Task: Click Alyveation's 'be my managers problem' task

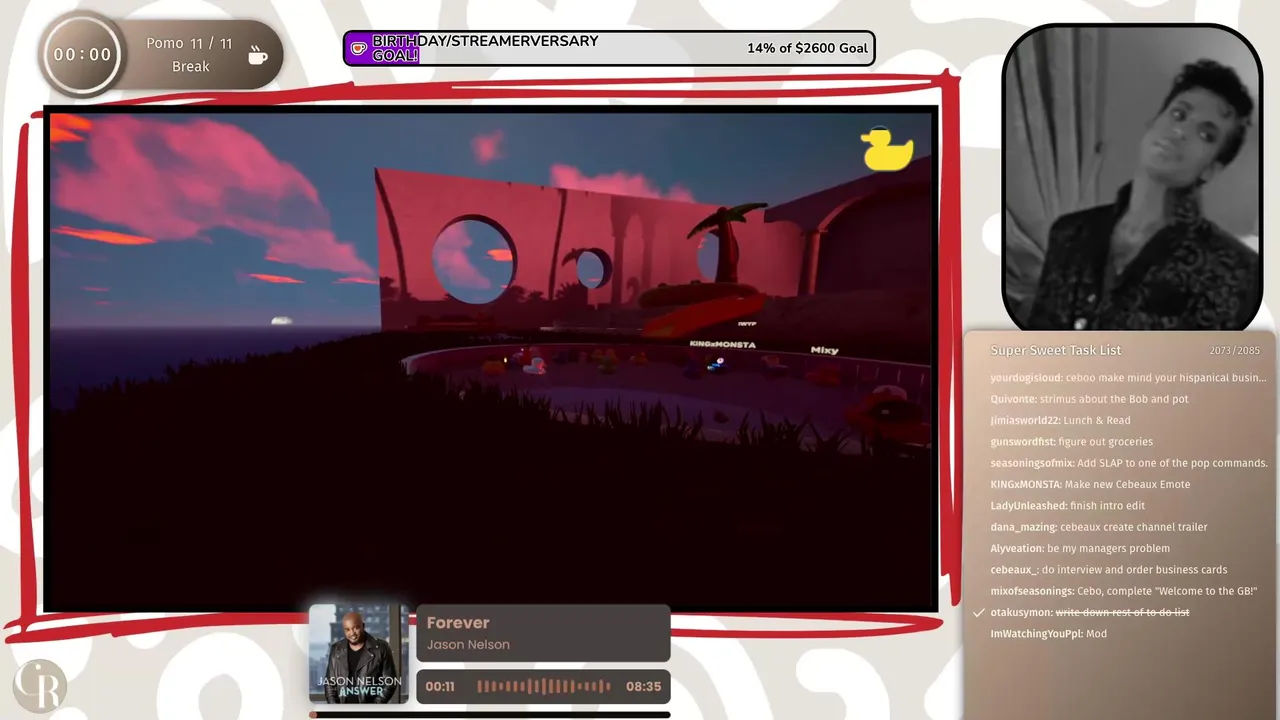Action: pyautogui.click(x=1080, y=548)
